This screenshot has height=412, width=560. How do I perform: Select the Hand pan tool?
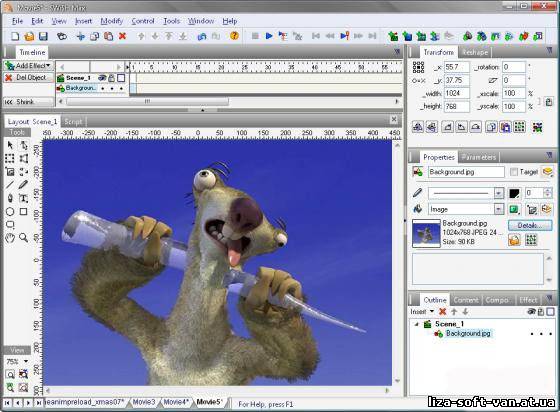tap(10, 238)
